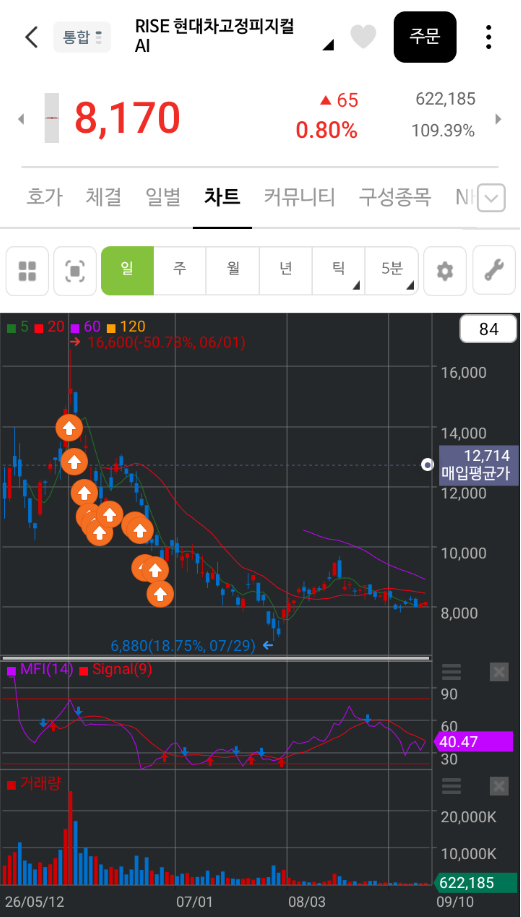This screenshot has width=521, height=917.
Task: Expand the 5분 minute interval dropdown
Action: [392, 271]
